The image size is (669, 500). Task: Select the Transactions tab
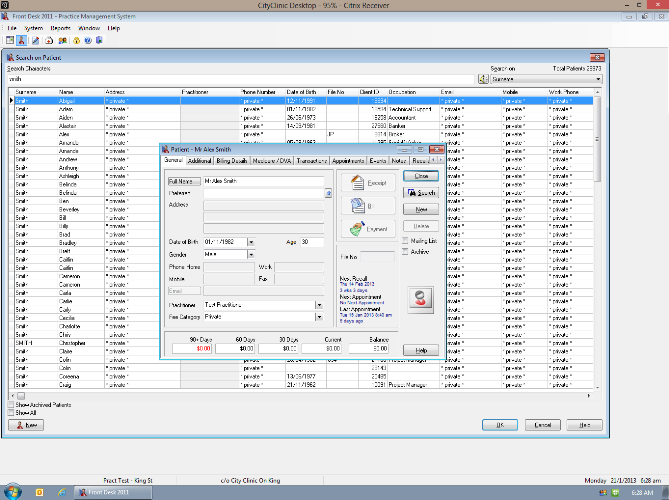tap(311, 160)
